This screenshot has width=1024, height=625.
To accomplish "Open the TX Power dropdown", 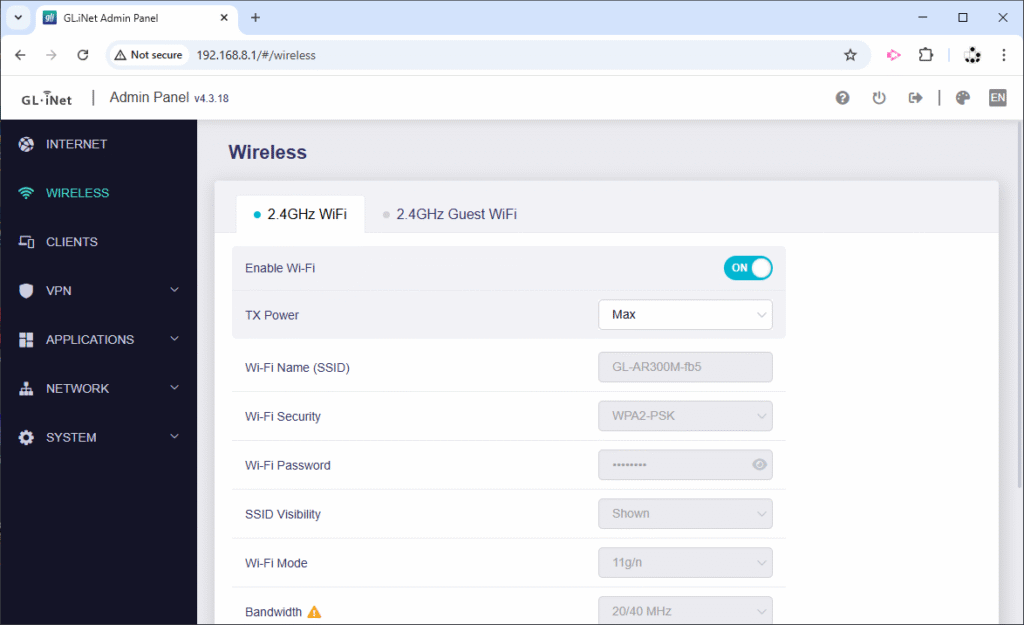I will click(x=685, y=315).
